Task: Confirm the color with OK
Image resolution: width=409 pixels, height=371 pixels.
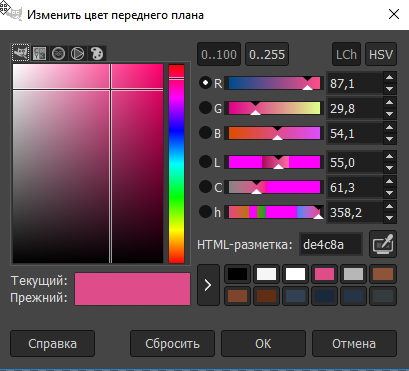Action: (x=263, y=343)
